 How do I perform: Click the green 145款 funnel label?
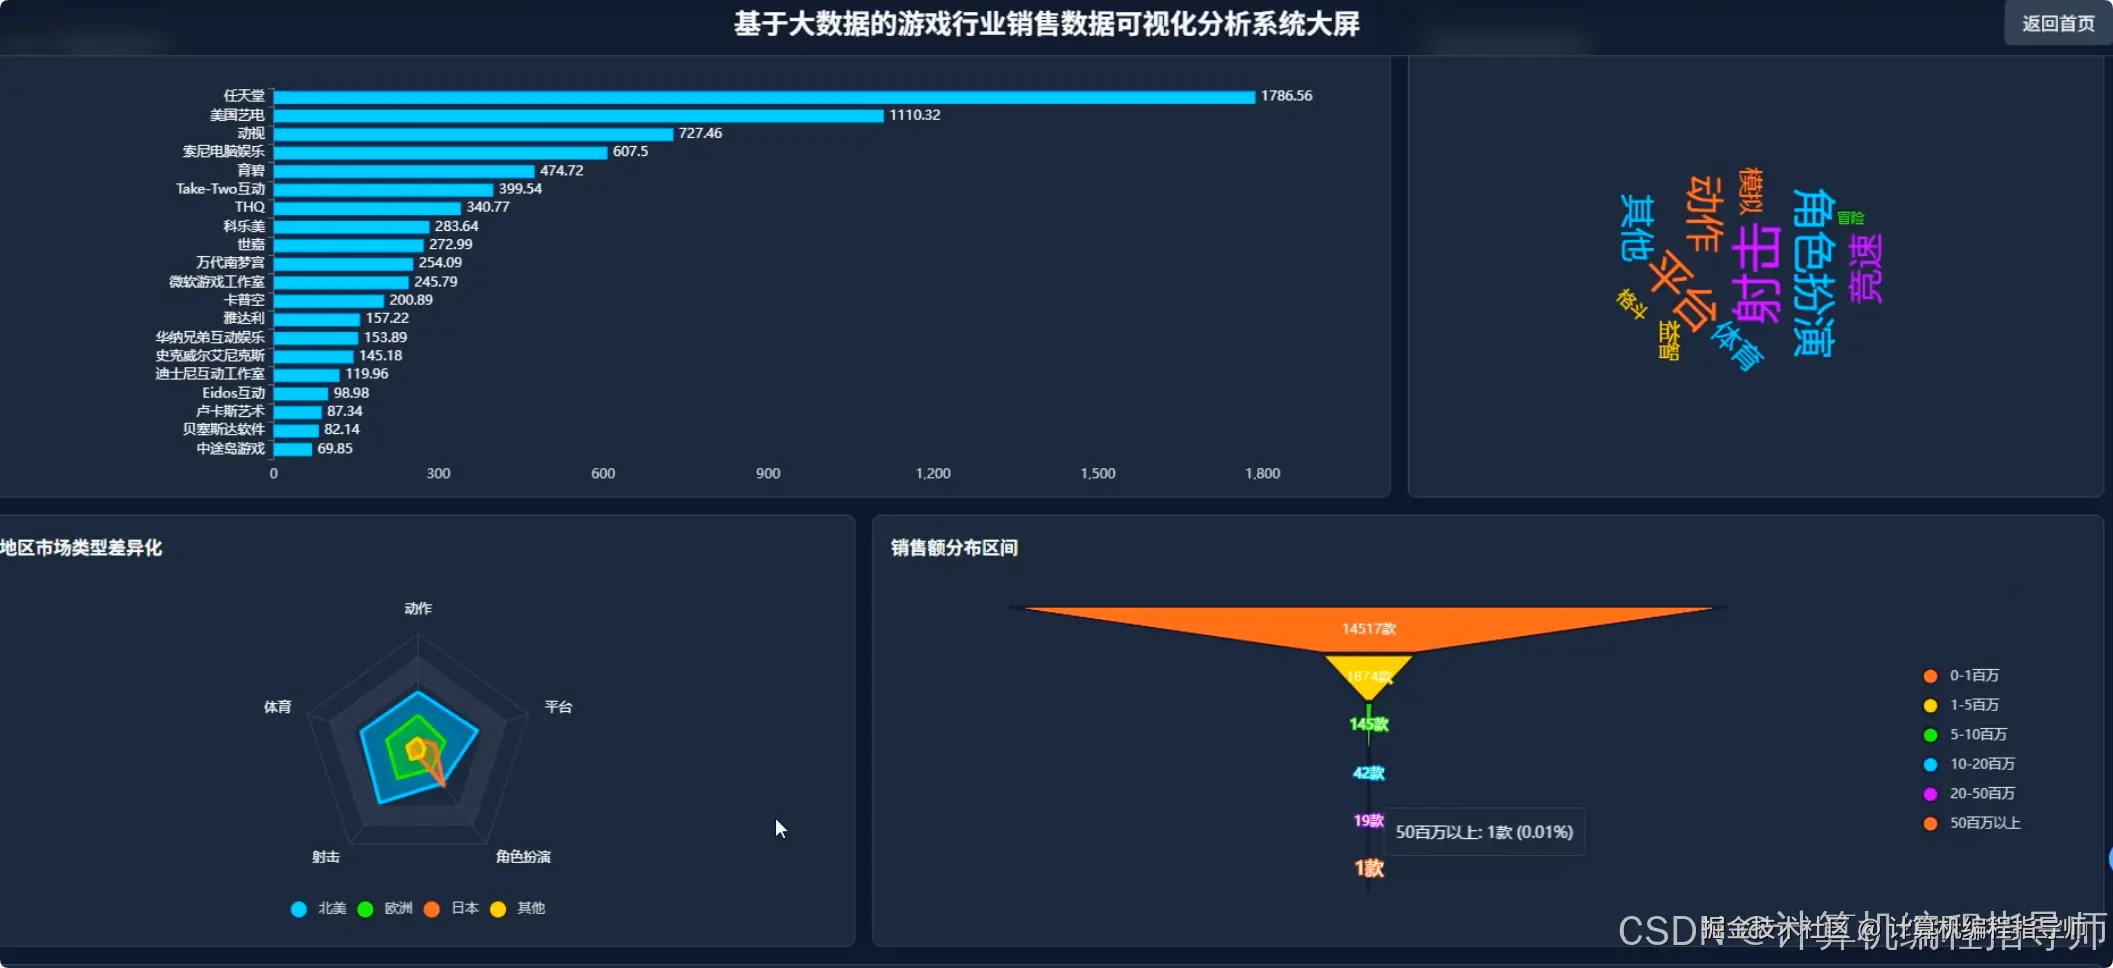tap(1369, 724)
